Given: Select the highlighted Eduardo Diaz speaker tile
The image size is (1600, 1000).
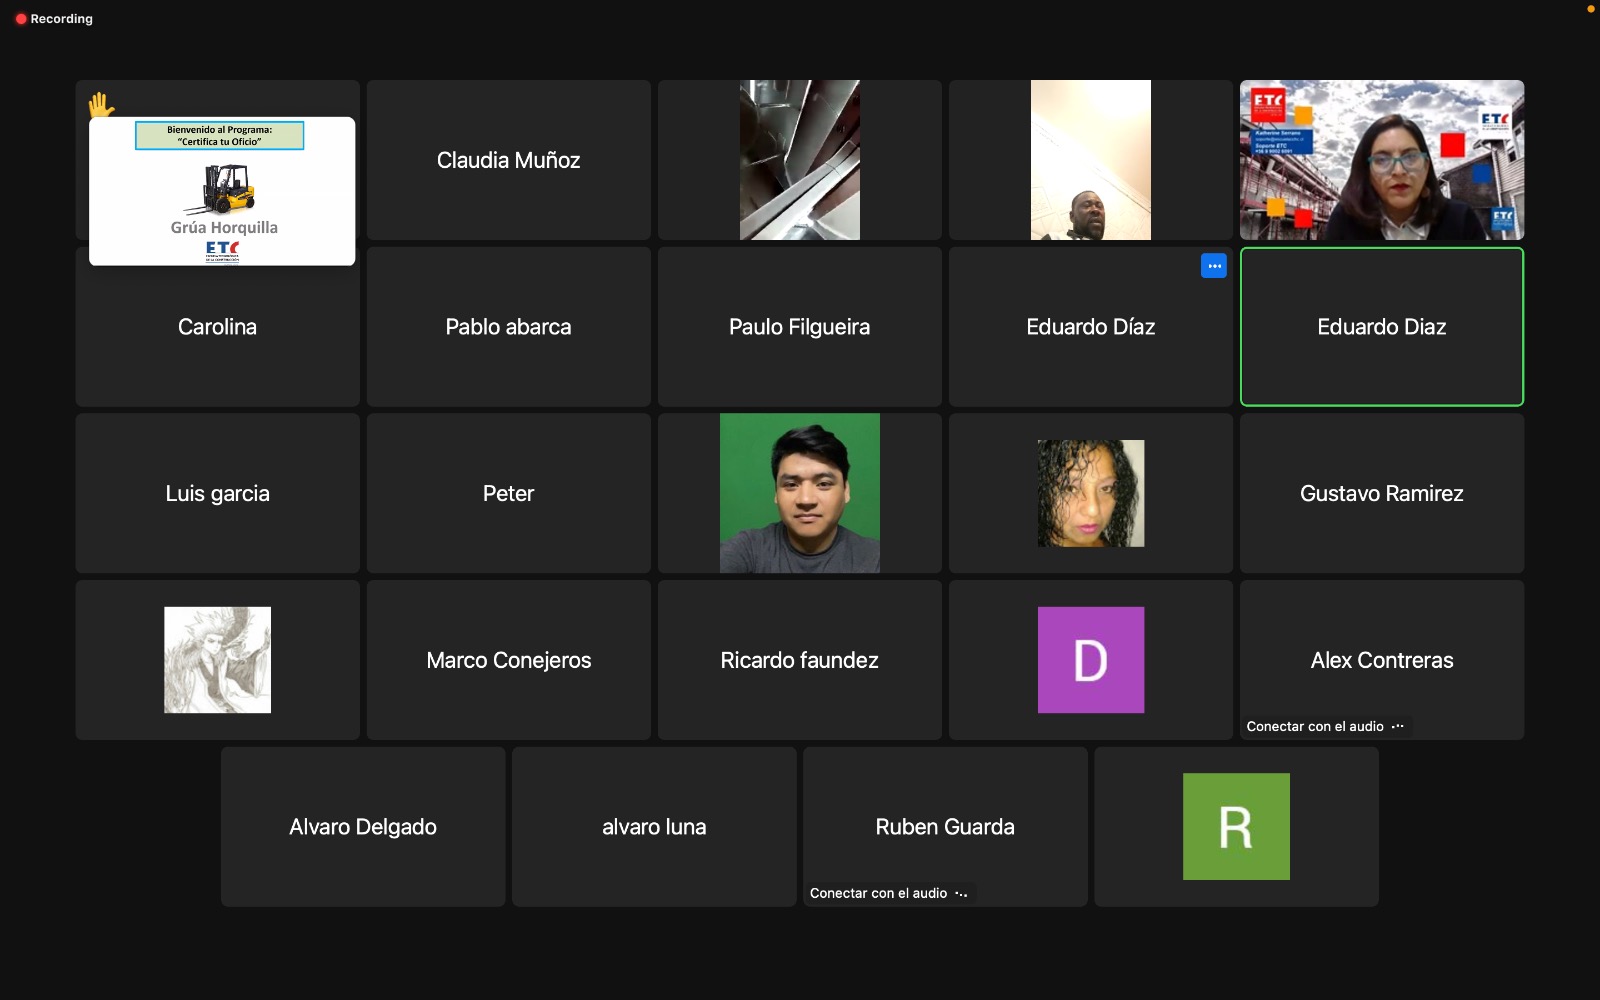Looking at the screenshot, I should [x=1381, y=327].
